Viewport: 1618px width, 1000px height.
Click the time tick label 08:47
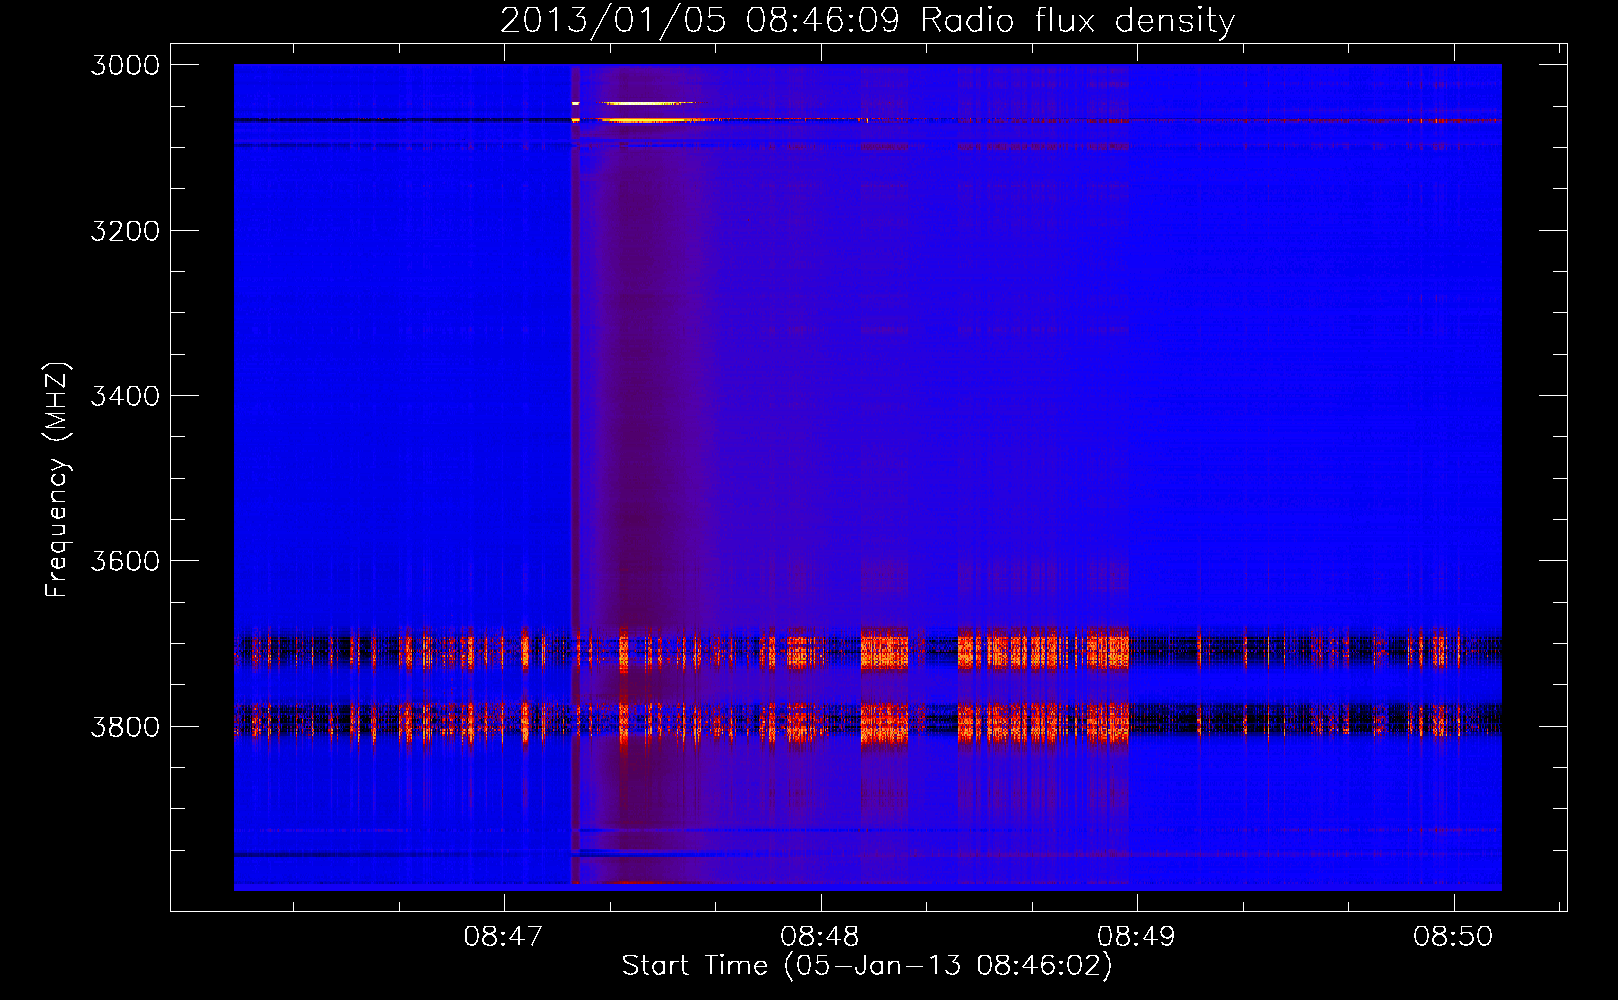pos(504,937)
